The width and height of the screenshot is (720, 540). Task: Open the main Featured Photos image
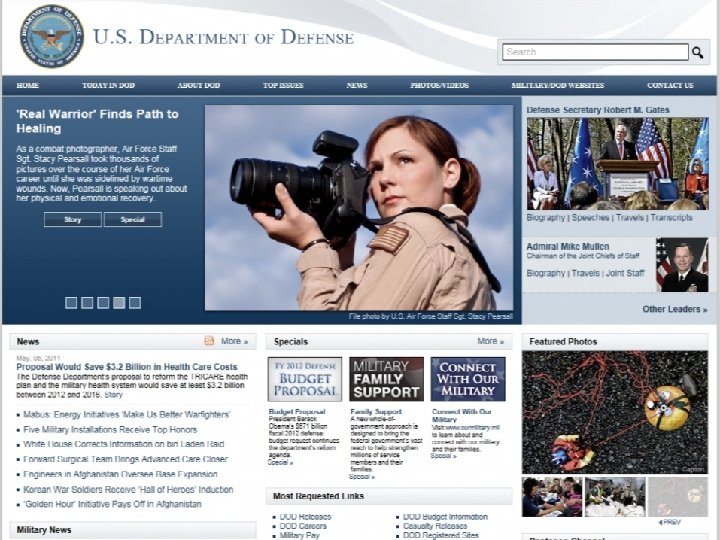pyautogui.click(x=615, y=412)
